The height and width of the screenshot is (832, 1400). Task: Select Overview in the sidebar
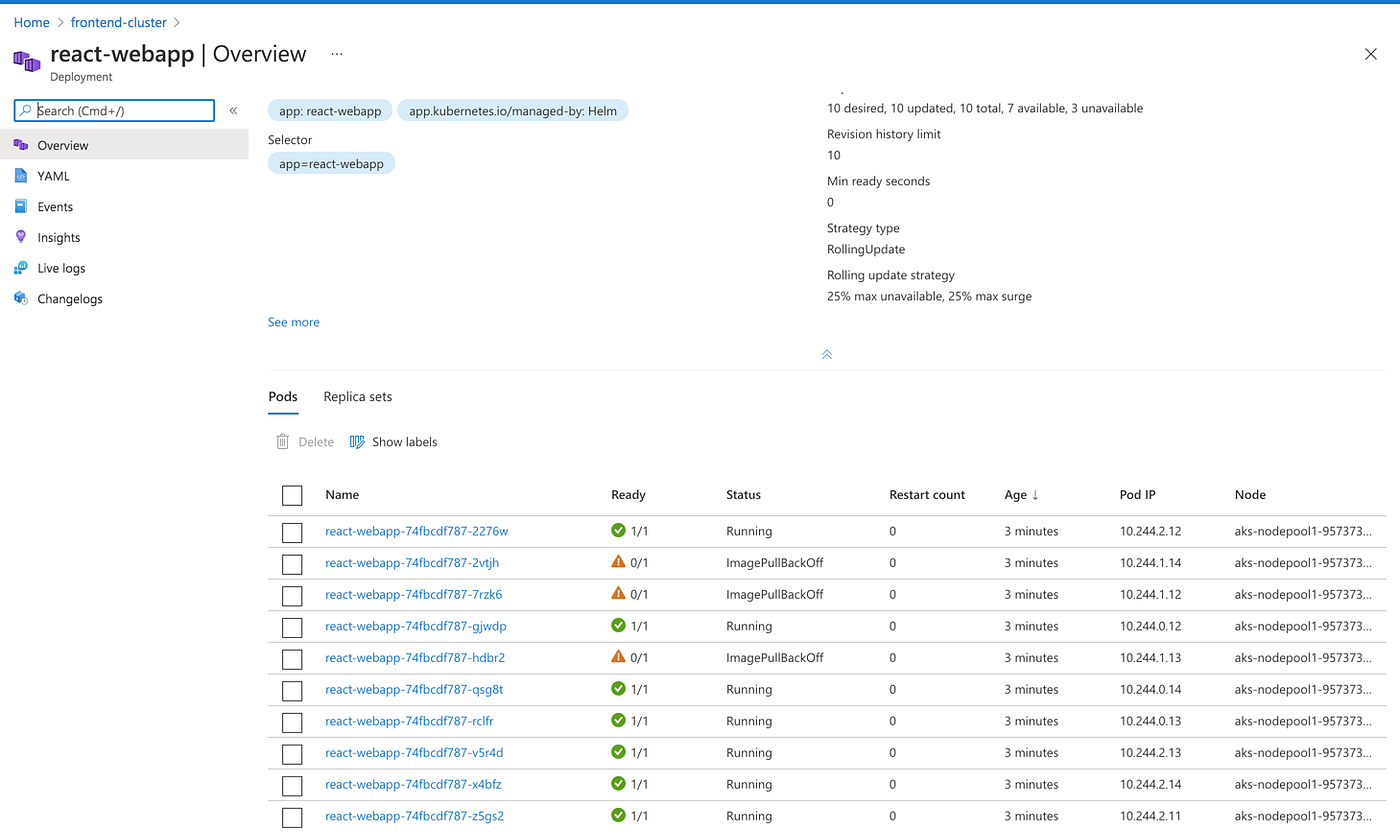point(60,144)
